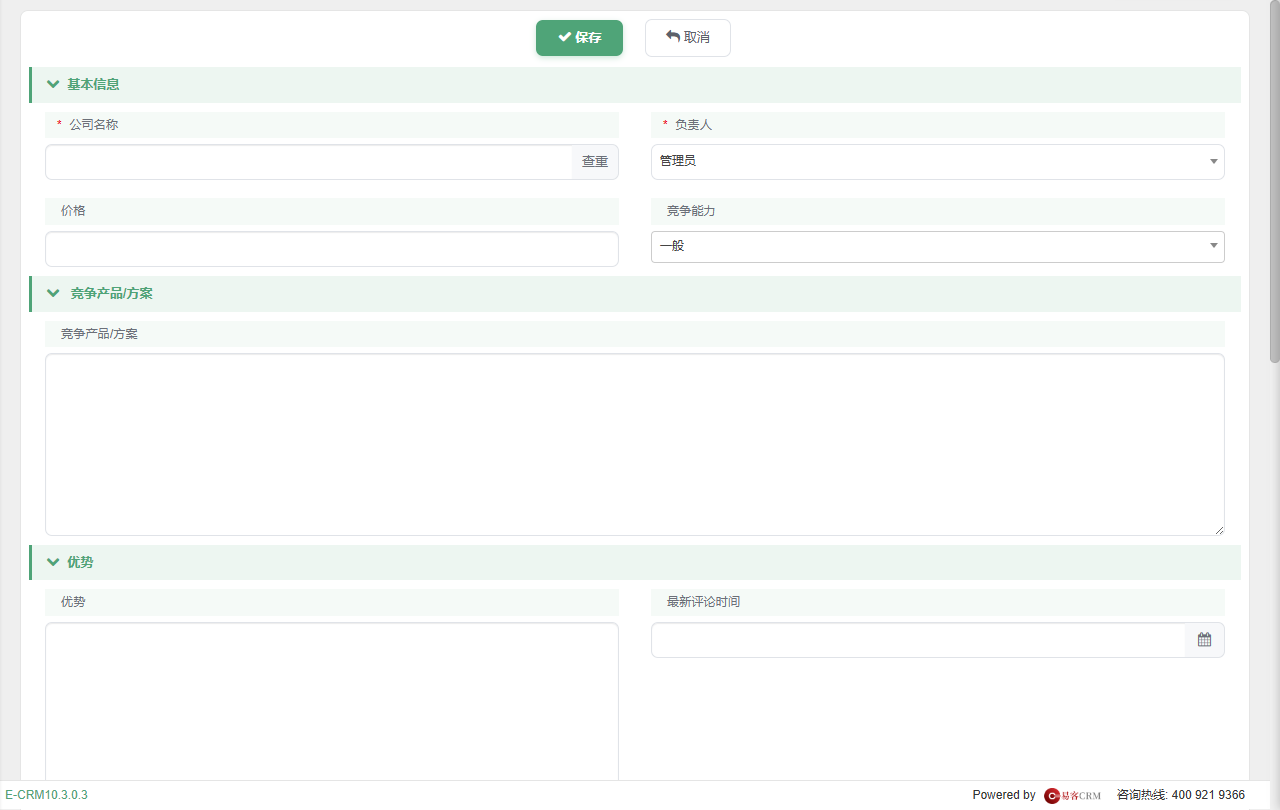Open the 负责人 dropdown
Viewport: 1280px width, 810px height.
(938, 162)
